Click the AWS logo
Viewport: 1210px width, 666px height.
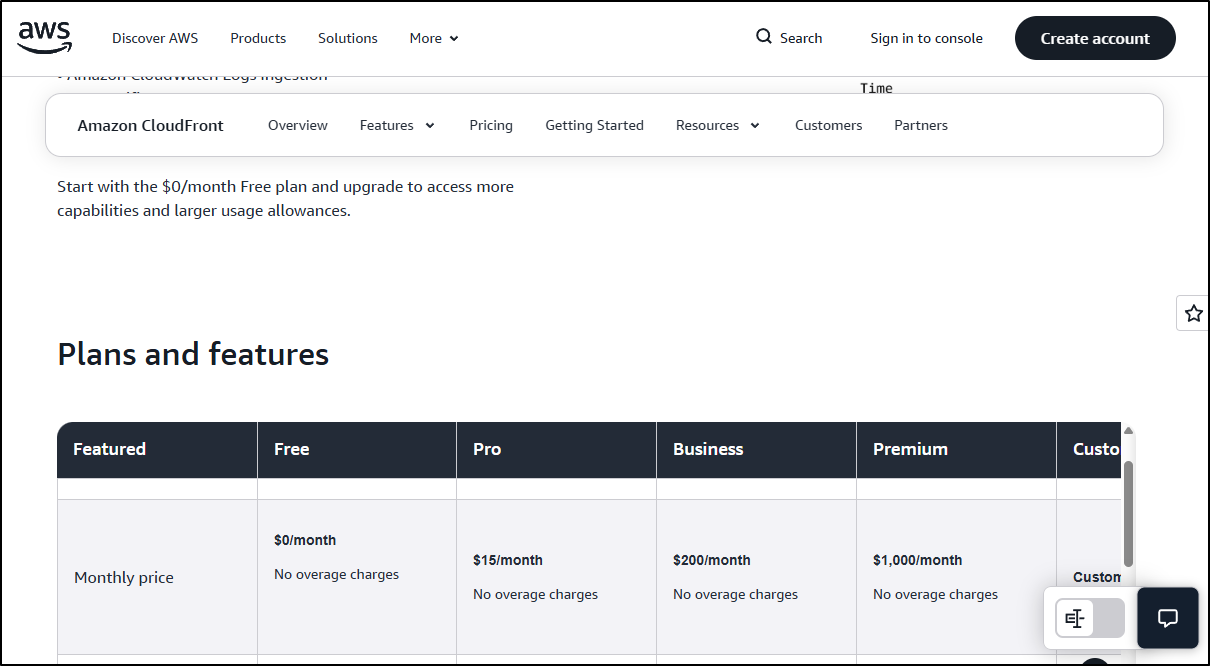point(45,37)
